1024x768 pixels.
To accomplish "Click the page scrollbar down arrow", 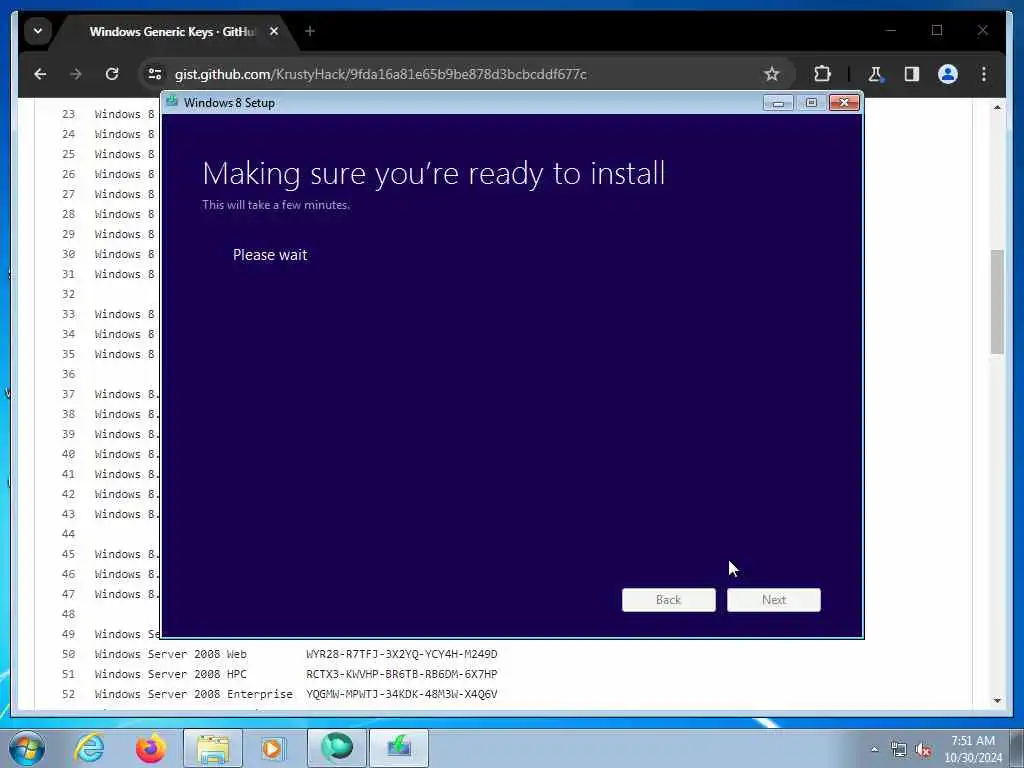I will tap(997, 701).
